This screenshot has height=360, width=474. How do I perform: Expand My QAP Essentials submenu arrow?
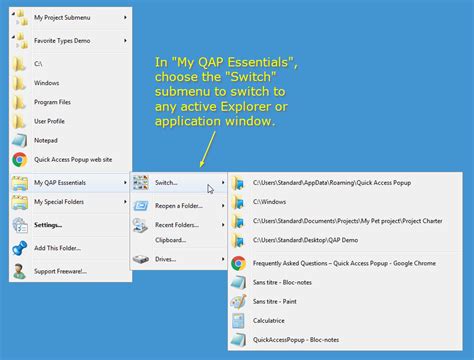125,183
